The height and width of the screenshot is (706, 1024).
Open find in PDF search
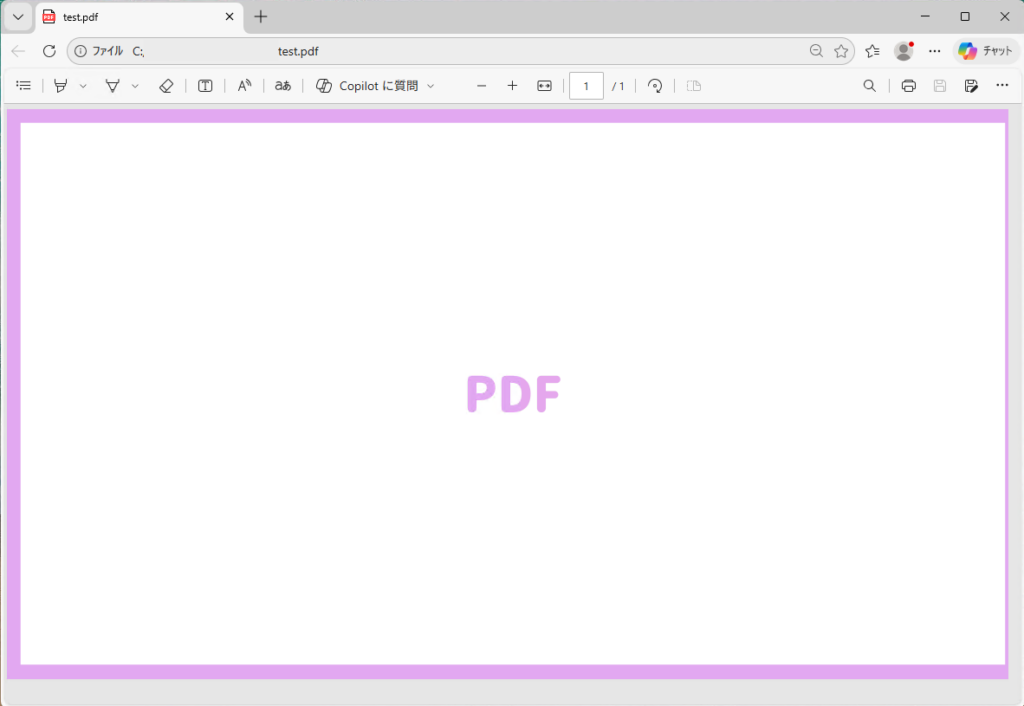(869, 86)
